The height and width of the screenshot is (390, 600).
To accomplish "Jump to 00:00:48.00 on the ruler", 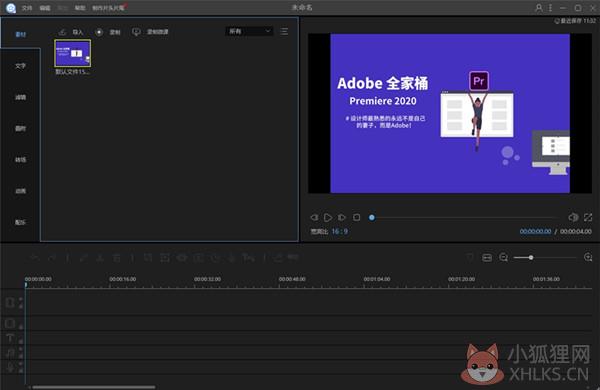I will pyautogui.click(x=292, y=279).
